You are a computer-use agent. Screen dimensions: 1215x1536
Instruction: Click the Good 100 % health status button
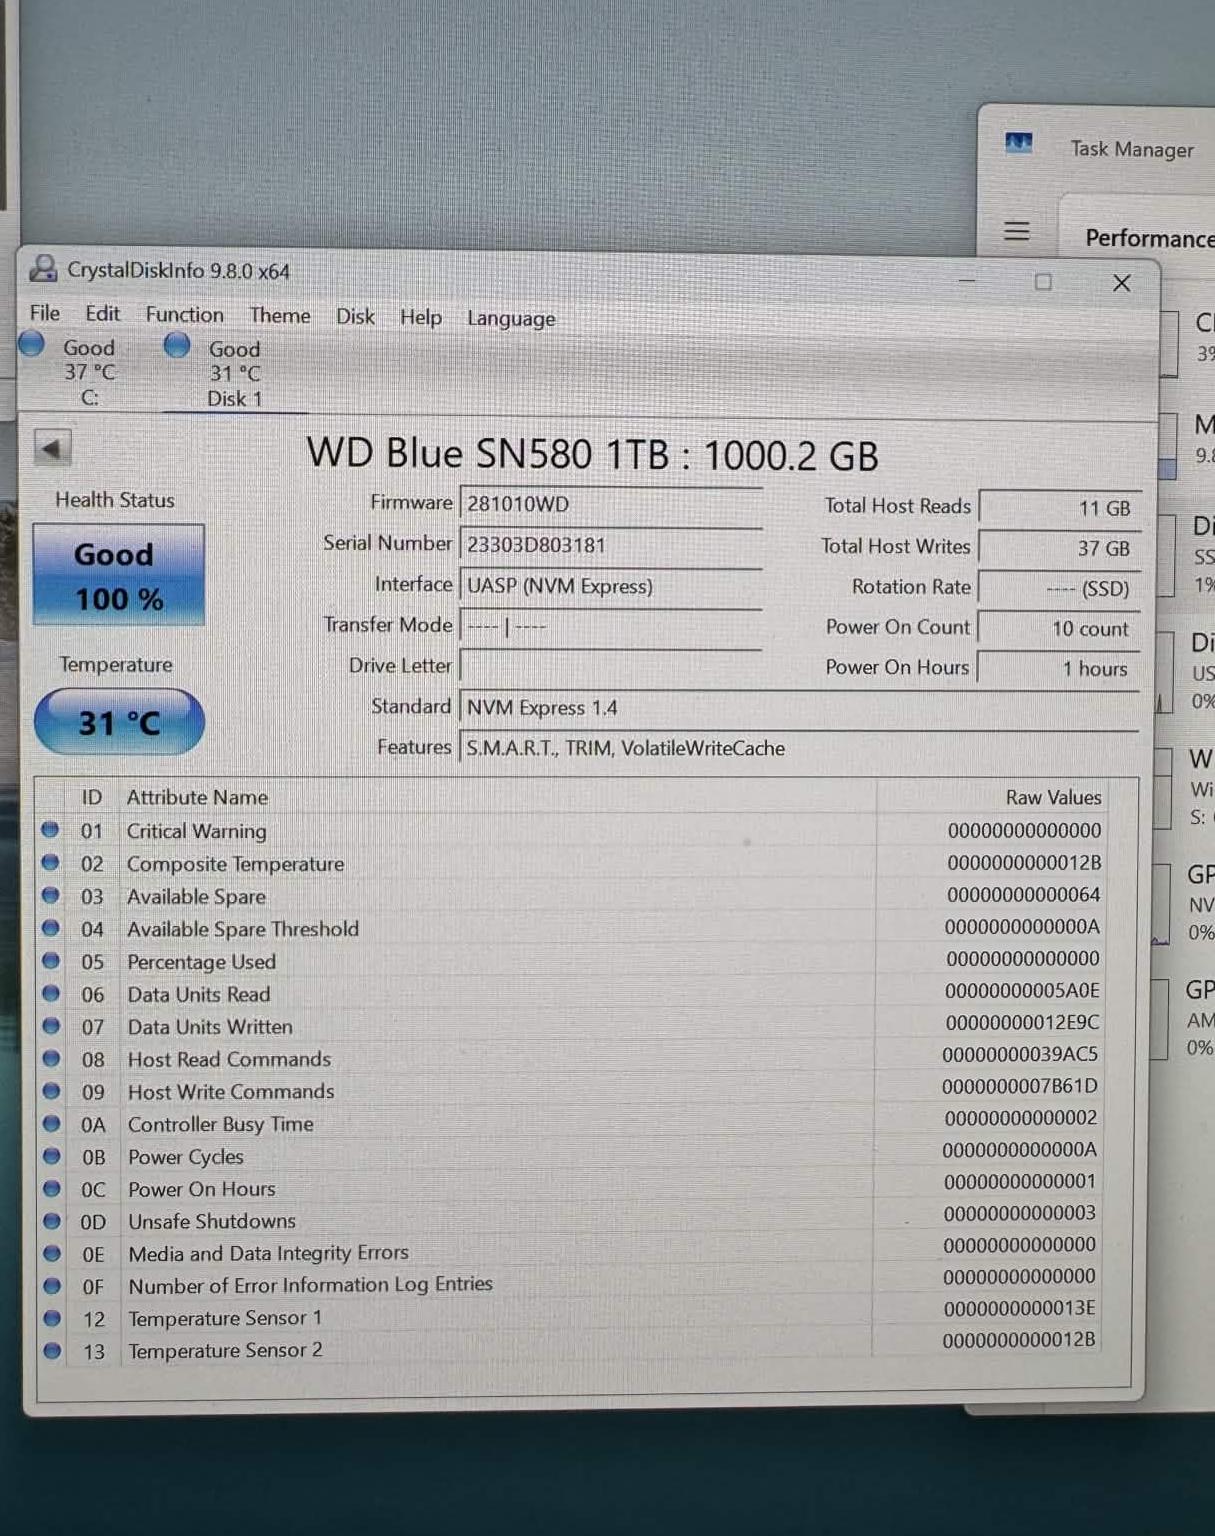tap(119, 576)
